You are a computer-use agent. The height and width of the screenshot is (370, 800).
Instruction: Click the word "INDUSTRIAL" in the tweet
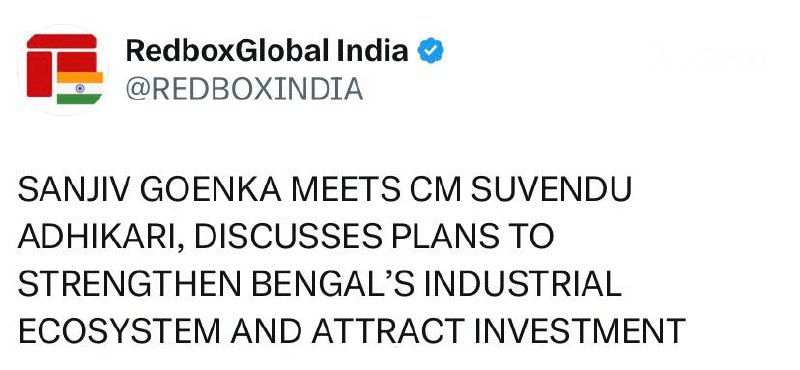pyautogui.click(x=523, y=284)
